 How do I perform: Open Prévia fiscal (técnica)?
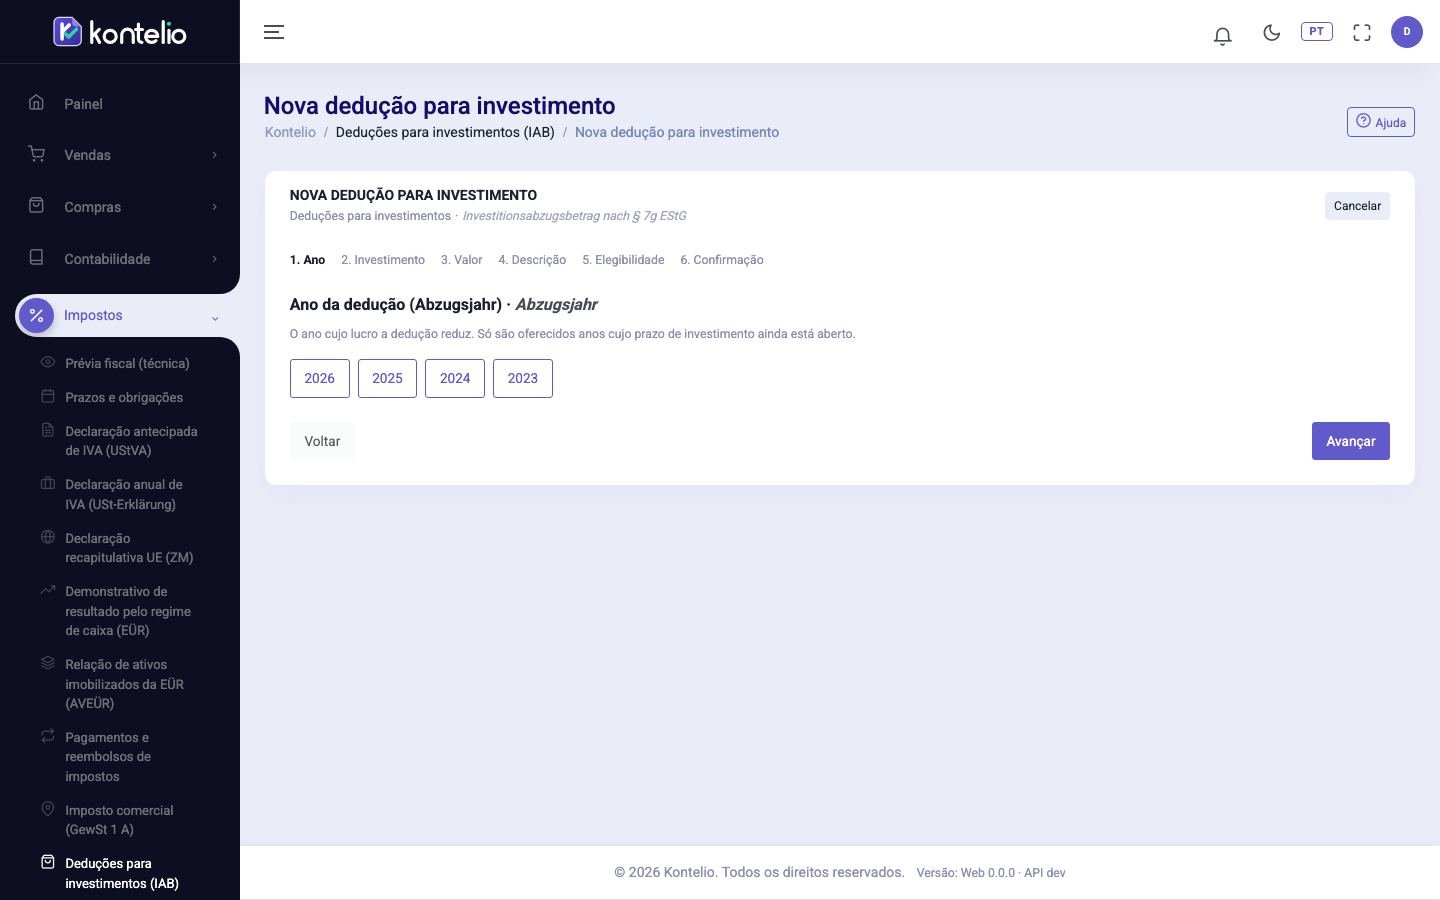127,364
